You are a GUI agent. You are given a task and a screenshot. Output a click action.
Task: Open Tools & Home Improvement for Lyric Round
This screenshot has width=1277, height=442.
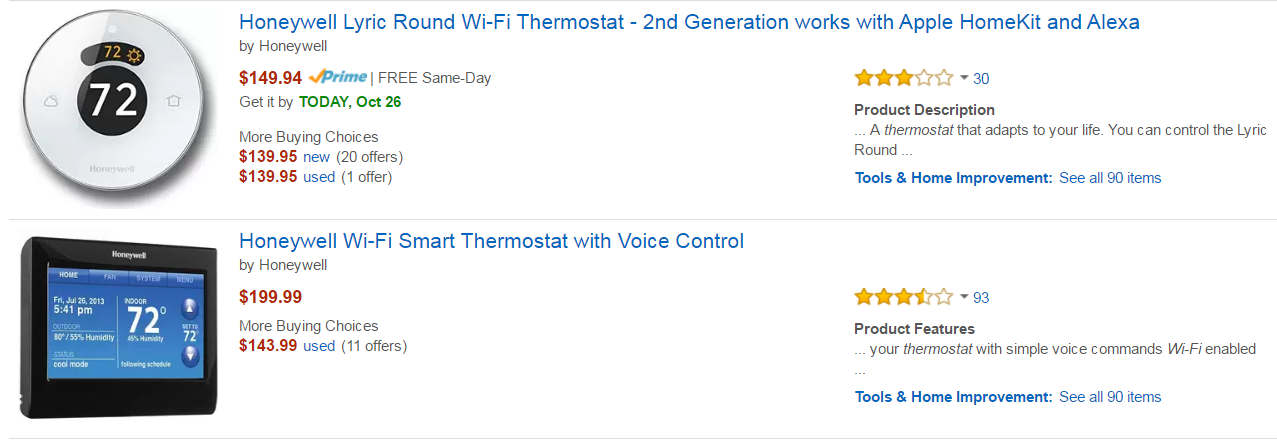(x=953, y=178)
